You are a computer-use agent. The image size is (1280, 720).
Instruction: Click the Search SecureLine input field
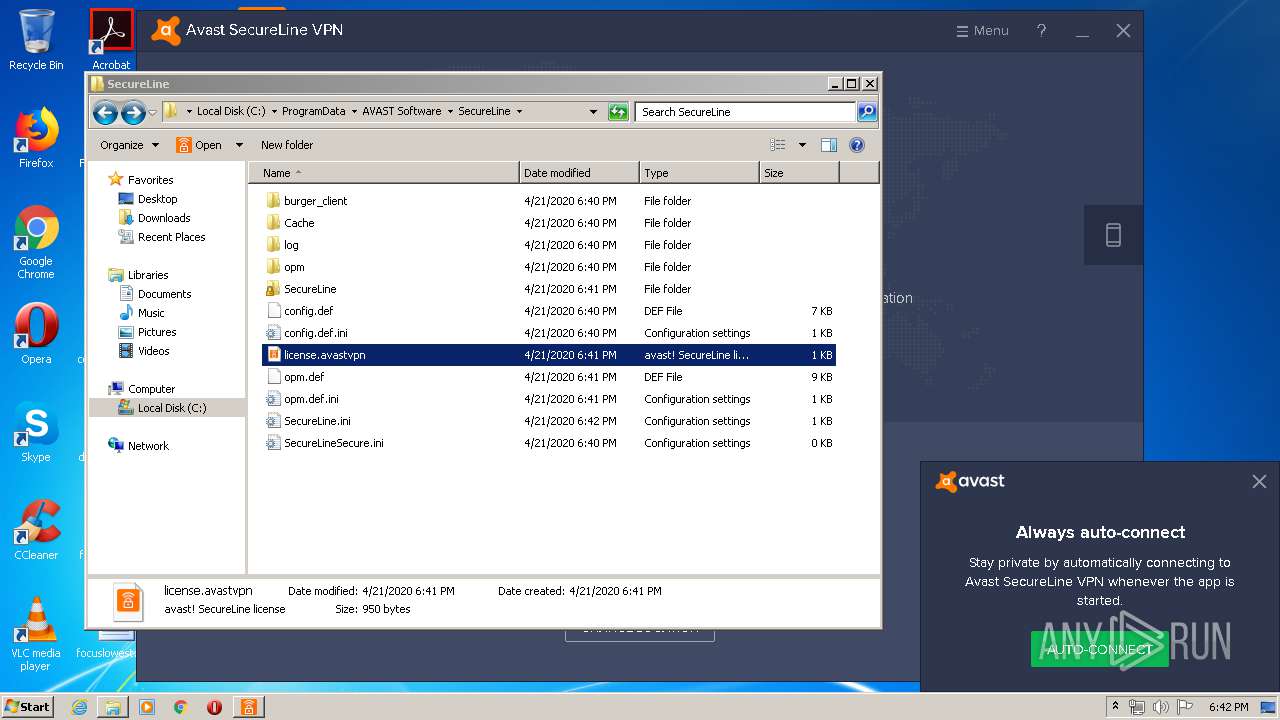point(746,112)
